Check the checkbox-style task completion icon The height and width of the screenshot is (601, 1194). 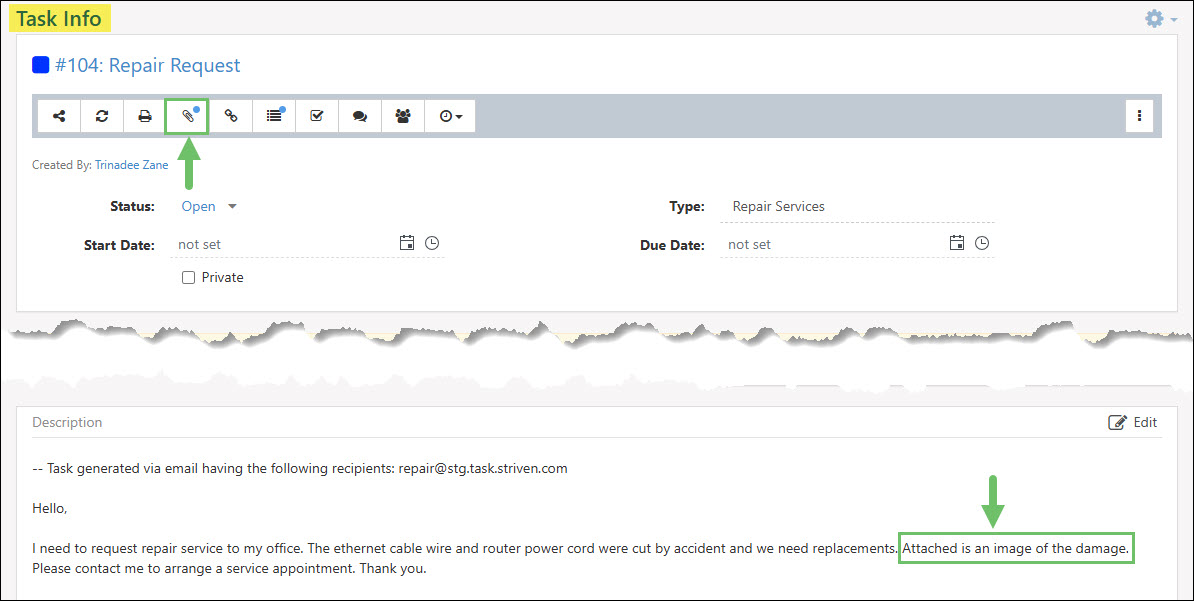coord(316,115)
